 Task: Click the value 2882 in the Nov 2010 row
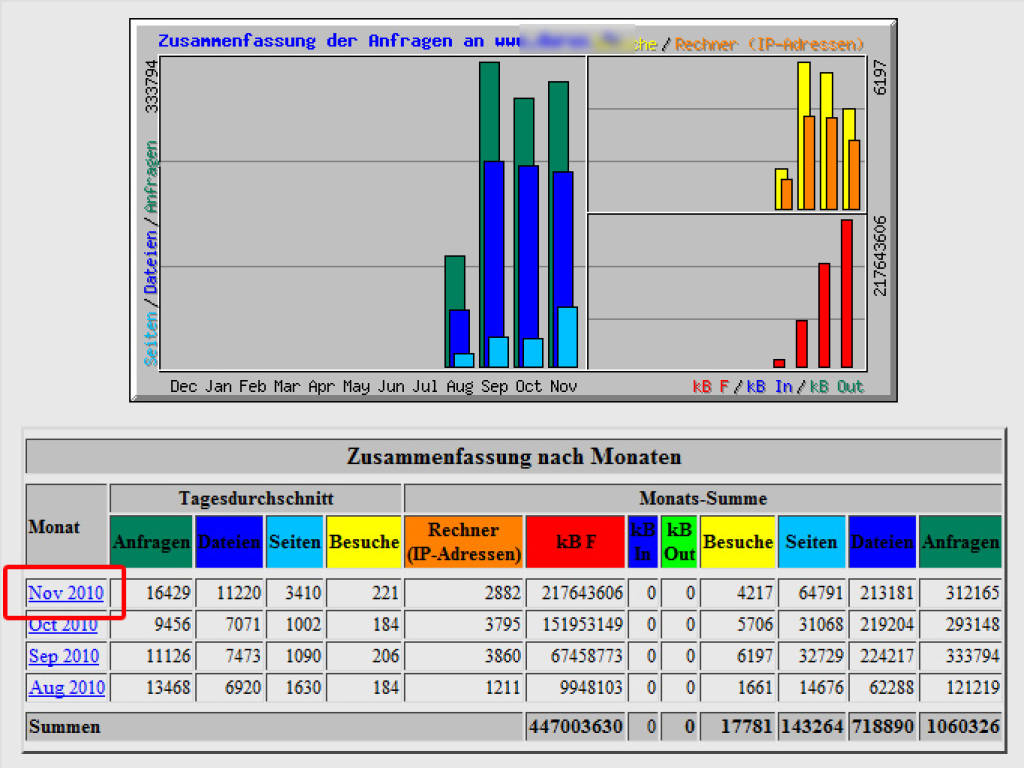[x=502, y=593]
